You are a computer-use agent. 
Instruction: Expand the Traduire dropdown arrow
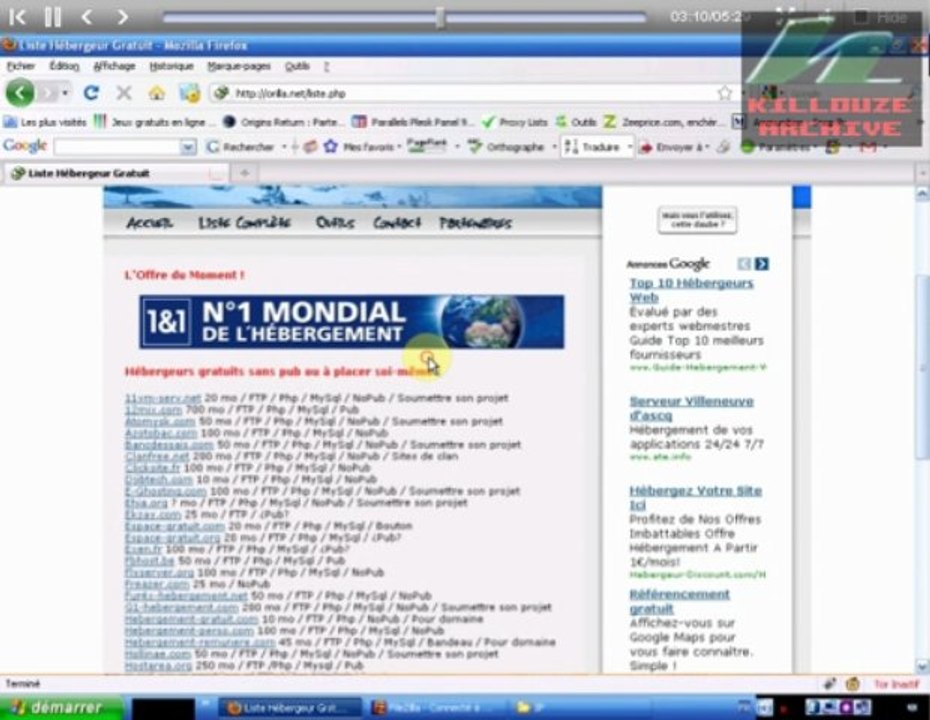pyautogui.click(x=629, y=146)
